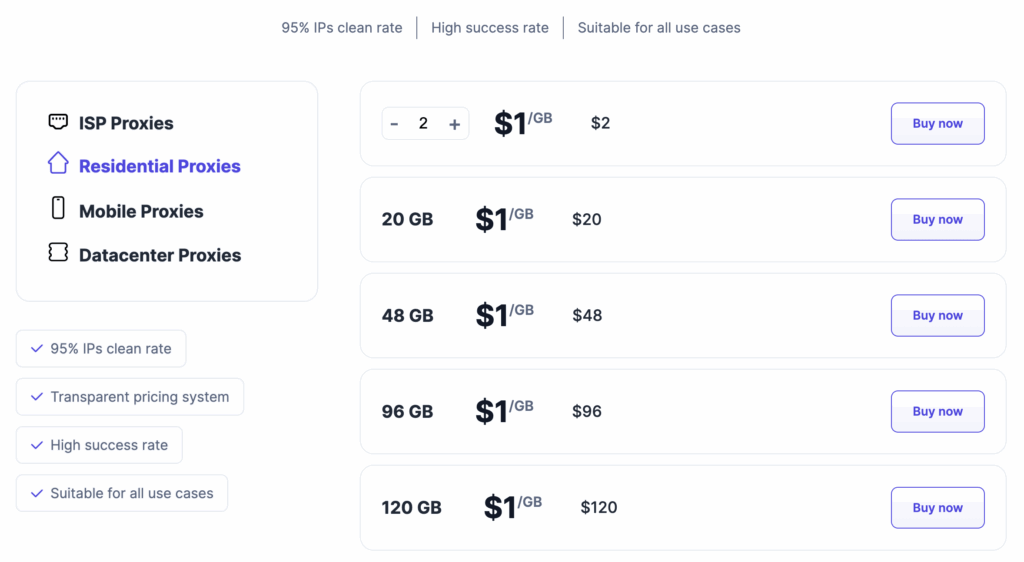Click the Datacenter Proxies icon
Viewport: 1024px width, 562px height.
point(58,252)
